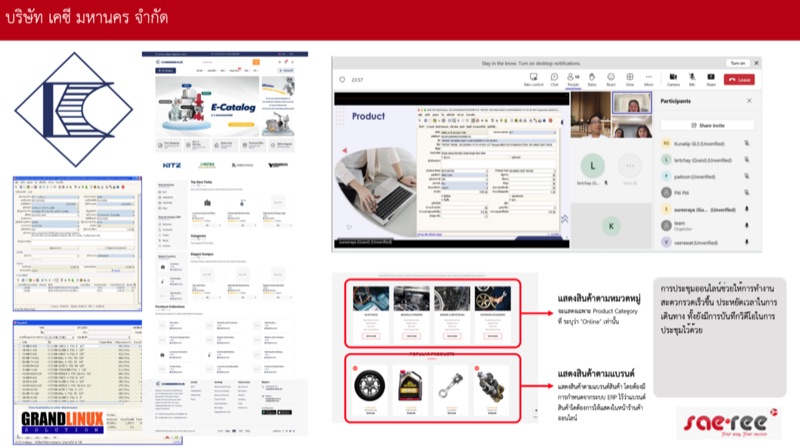Leave the Teams meeting
The height and width of the screenshot is (448, 800).
tap(739, 80)
